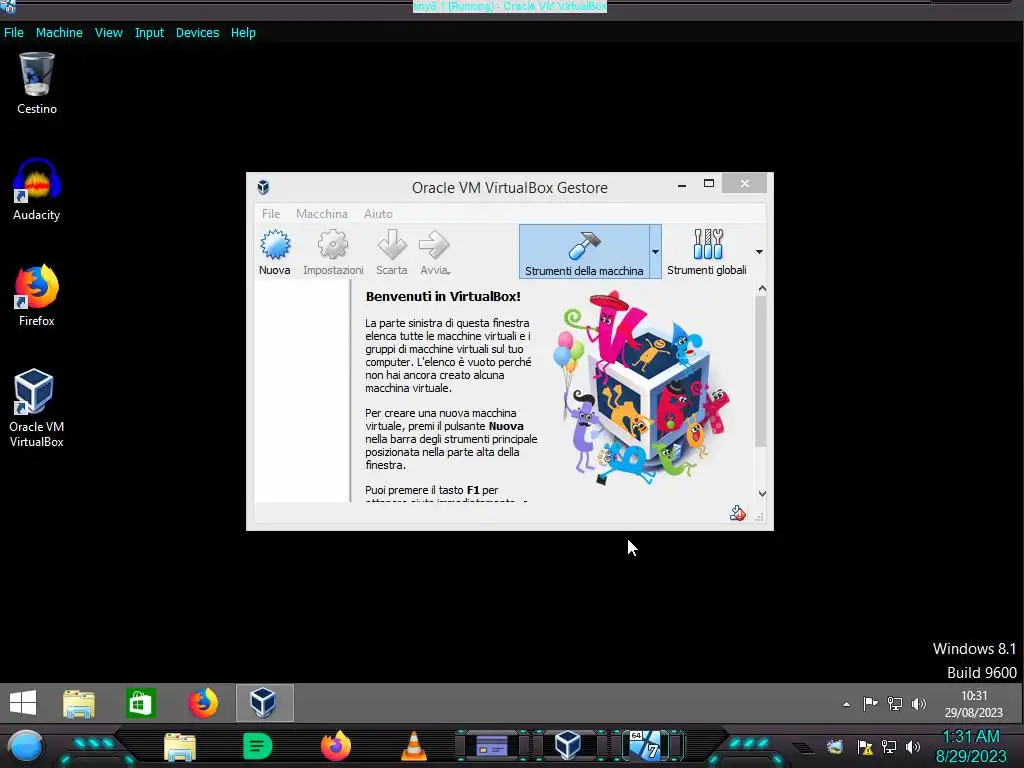Open File Explorer on guest taskbar
Screen dimensions: 1024x768
[x=79, y=703]
